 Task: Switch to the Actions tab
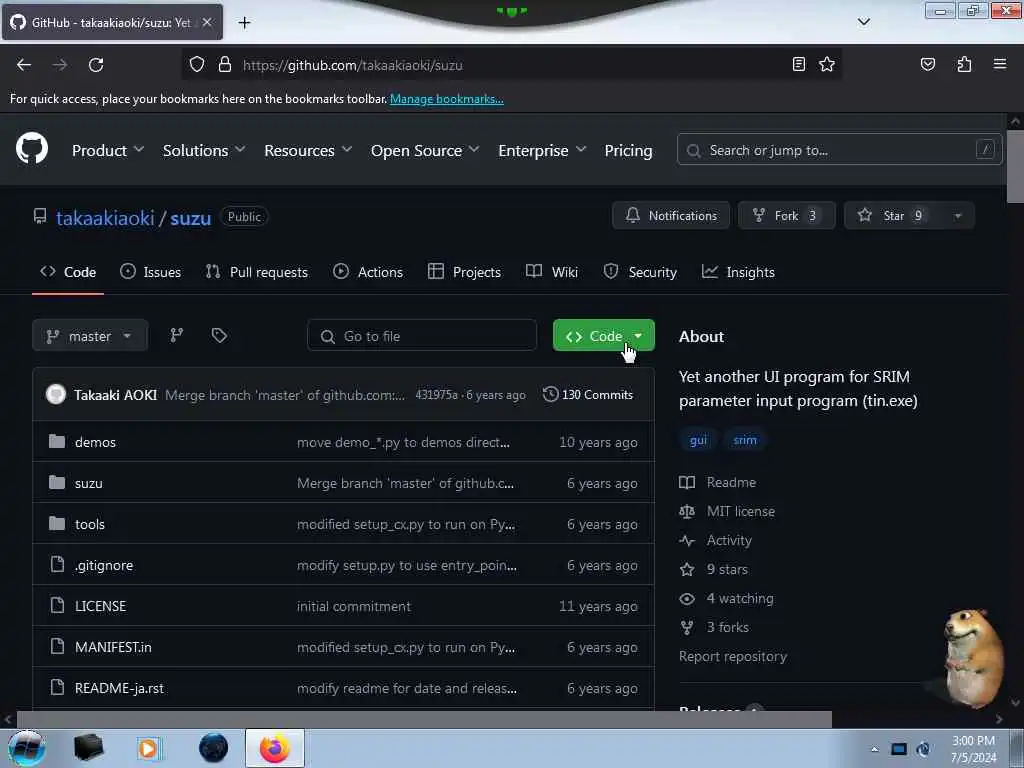click(x=368, y=272)
